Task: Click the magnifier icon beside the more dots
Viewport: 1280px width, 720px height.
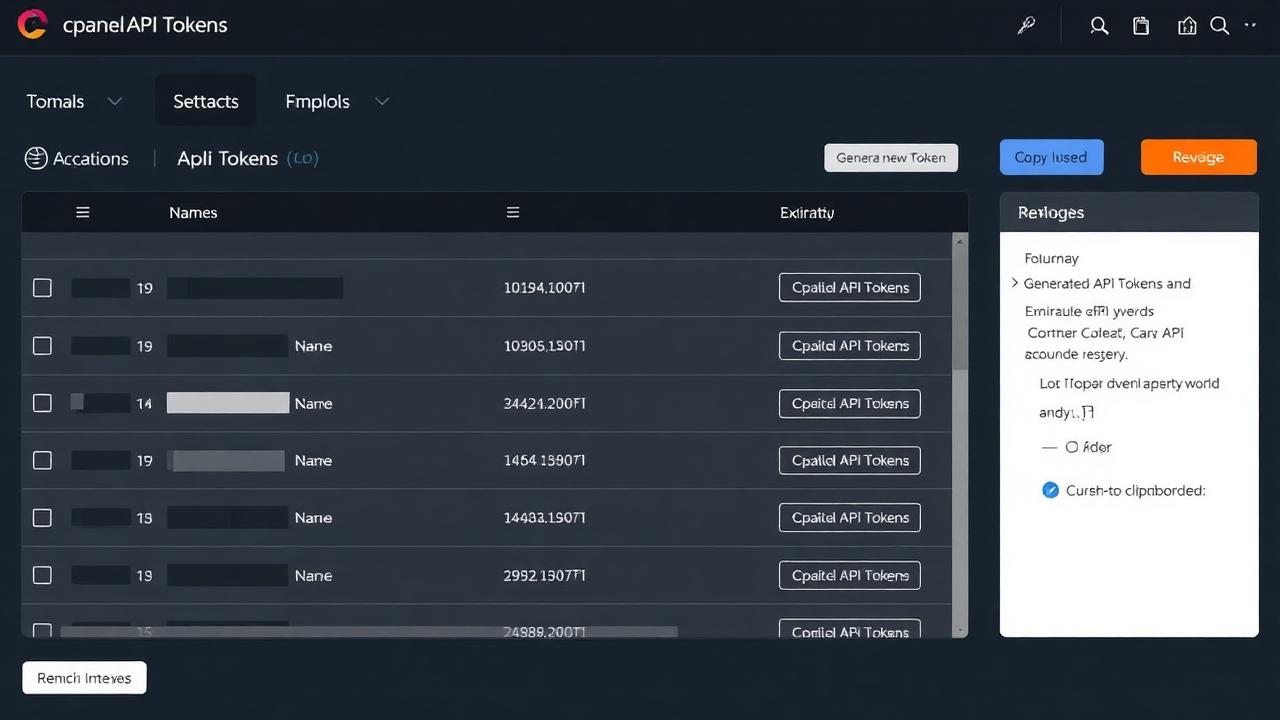Action: pyautogui.click(x=1219, y=26)
